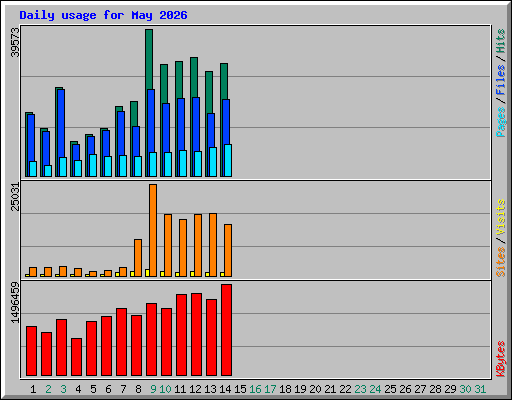Screen dimensions: 512x400
Task: Click day label 14 on the x-axis
Action: (x=225, y=389)
